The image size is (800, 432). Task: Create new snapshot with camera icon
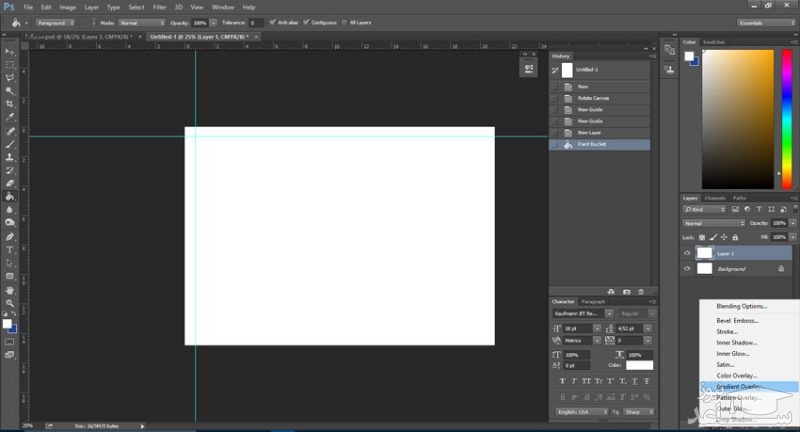tap(626, 292)
